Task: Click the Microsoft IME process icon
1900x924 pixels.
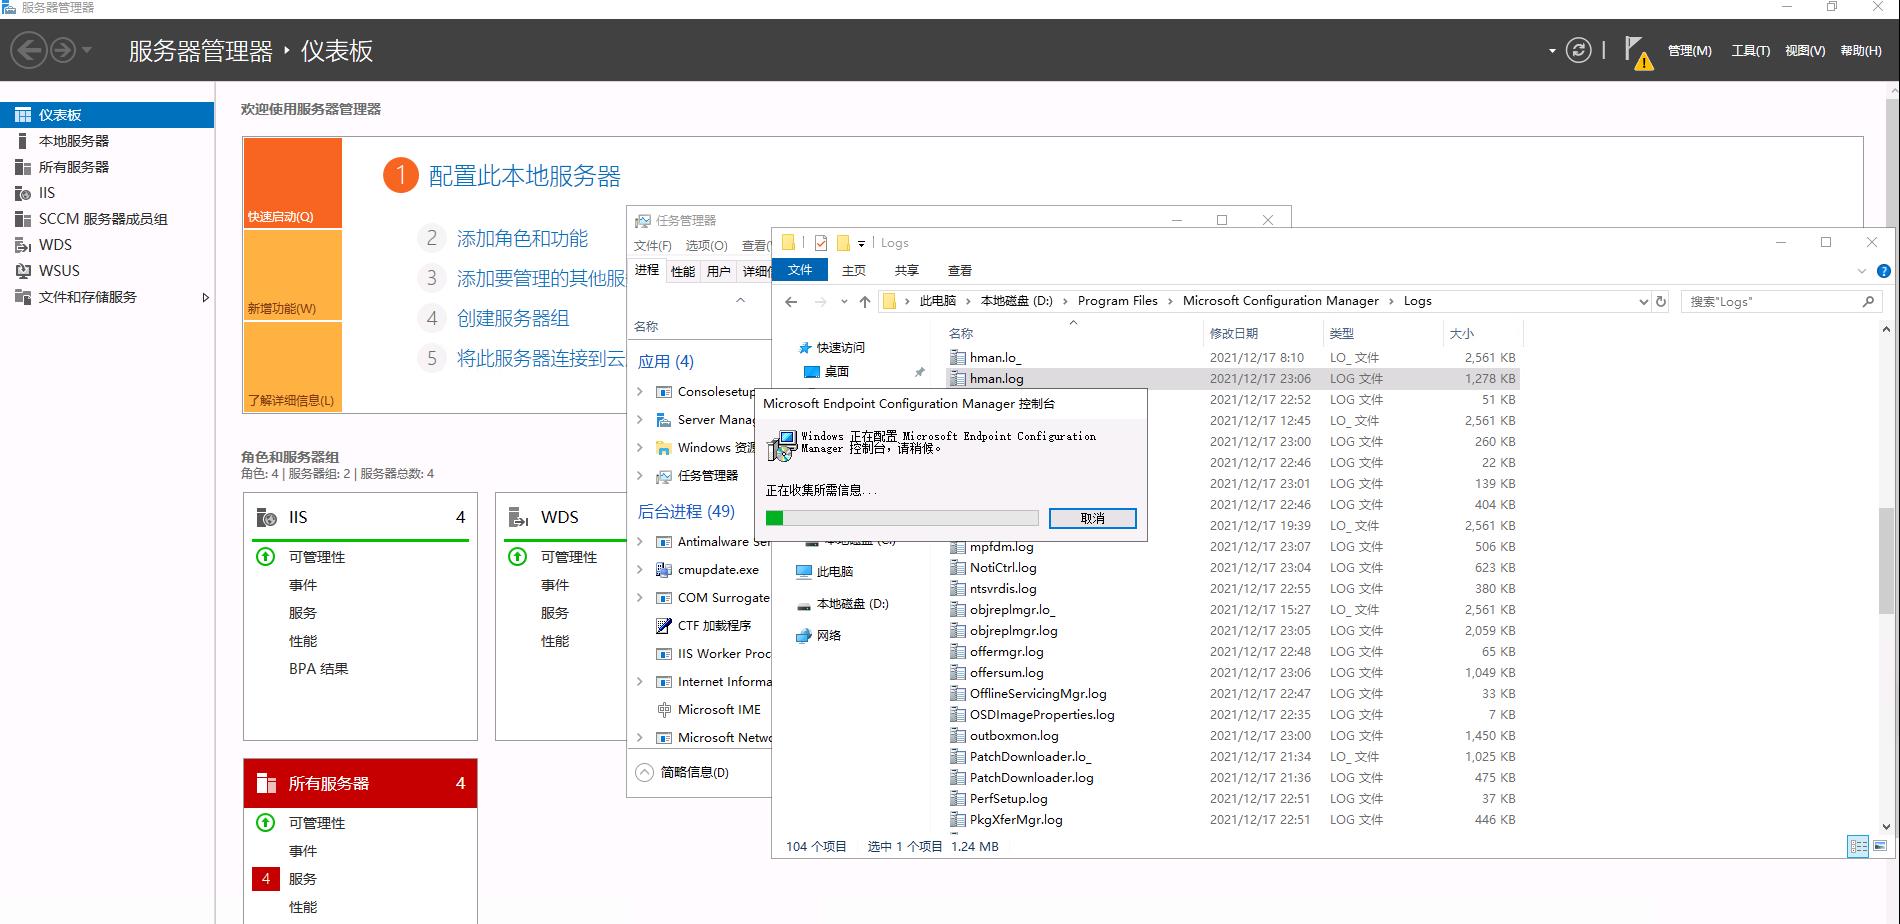Action: coord(662,709)
